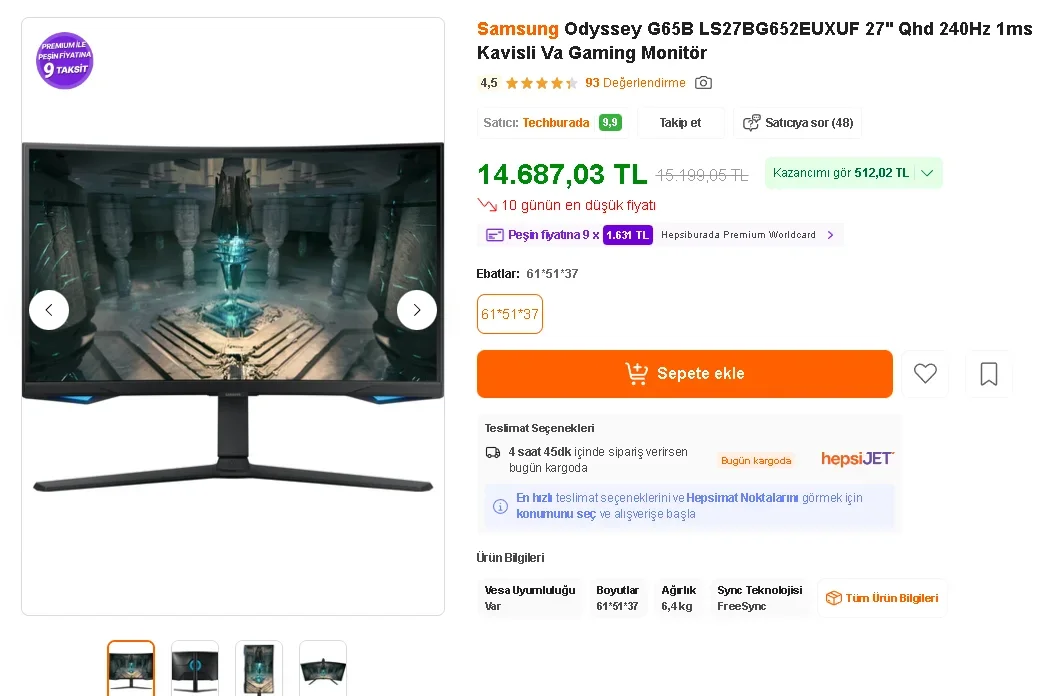This screenshot has width=1051, height=696.
Task: Select the 61*51*37 size option
Action: tap(510, 314)
